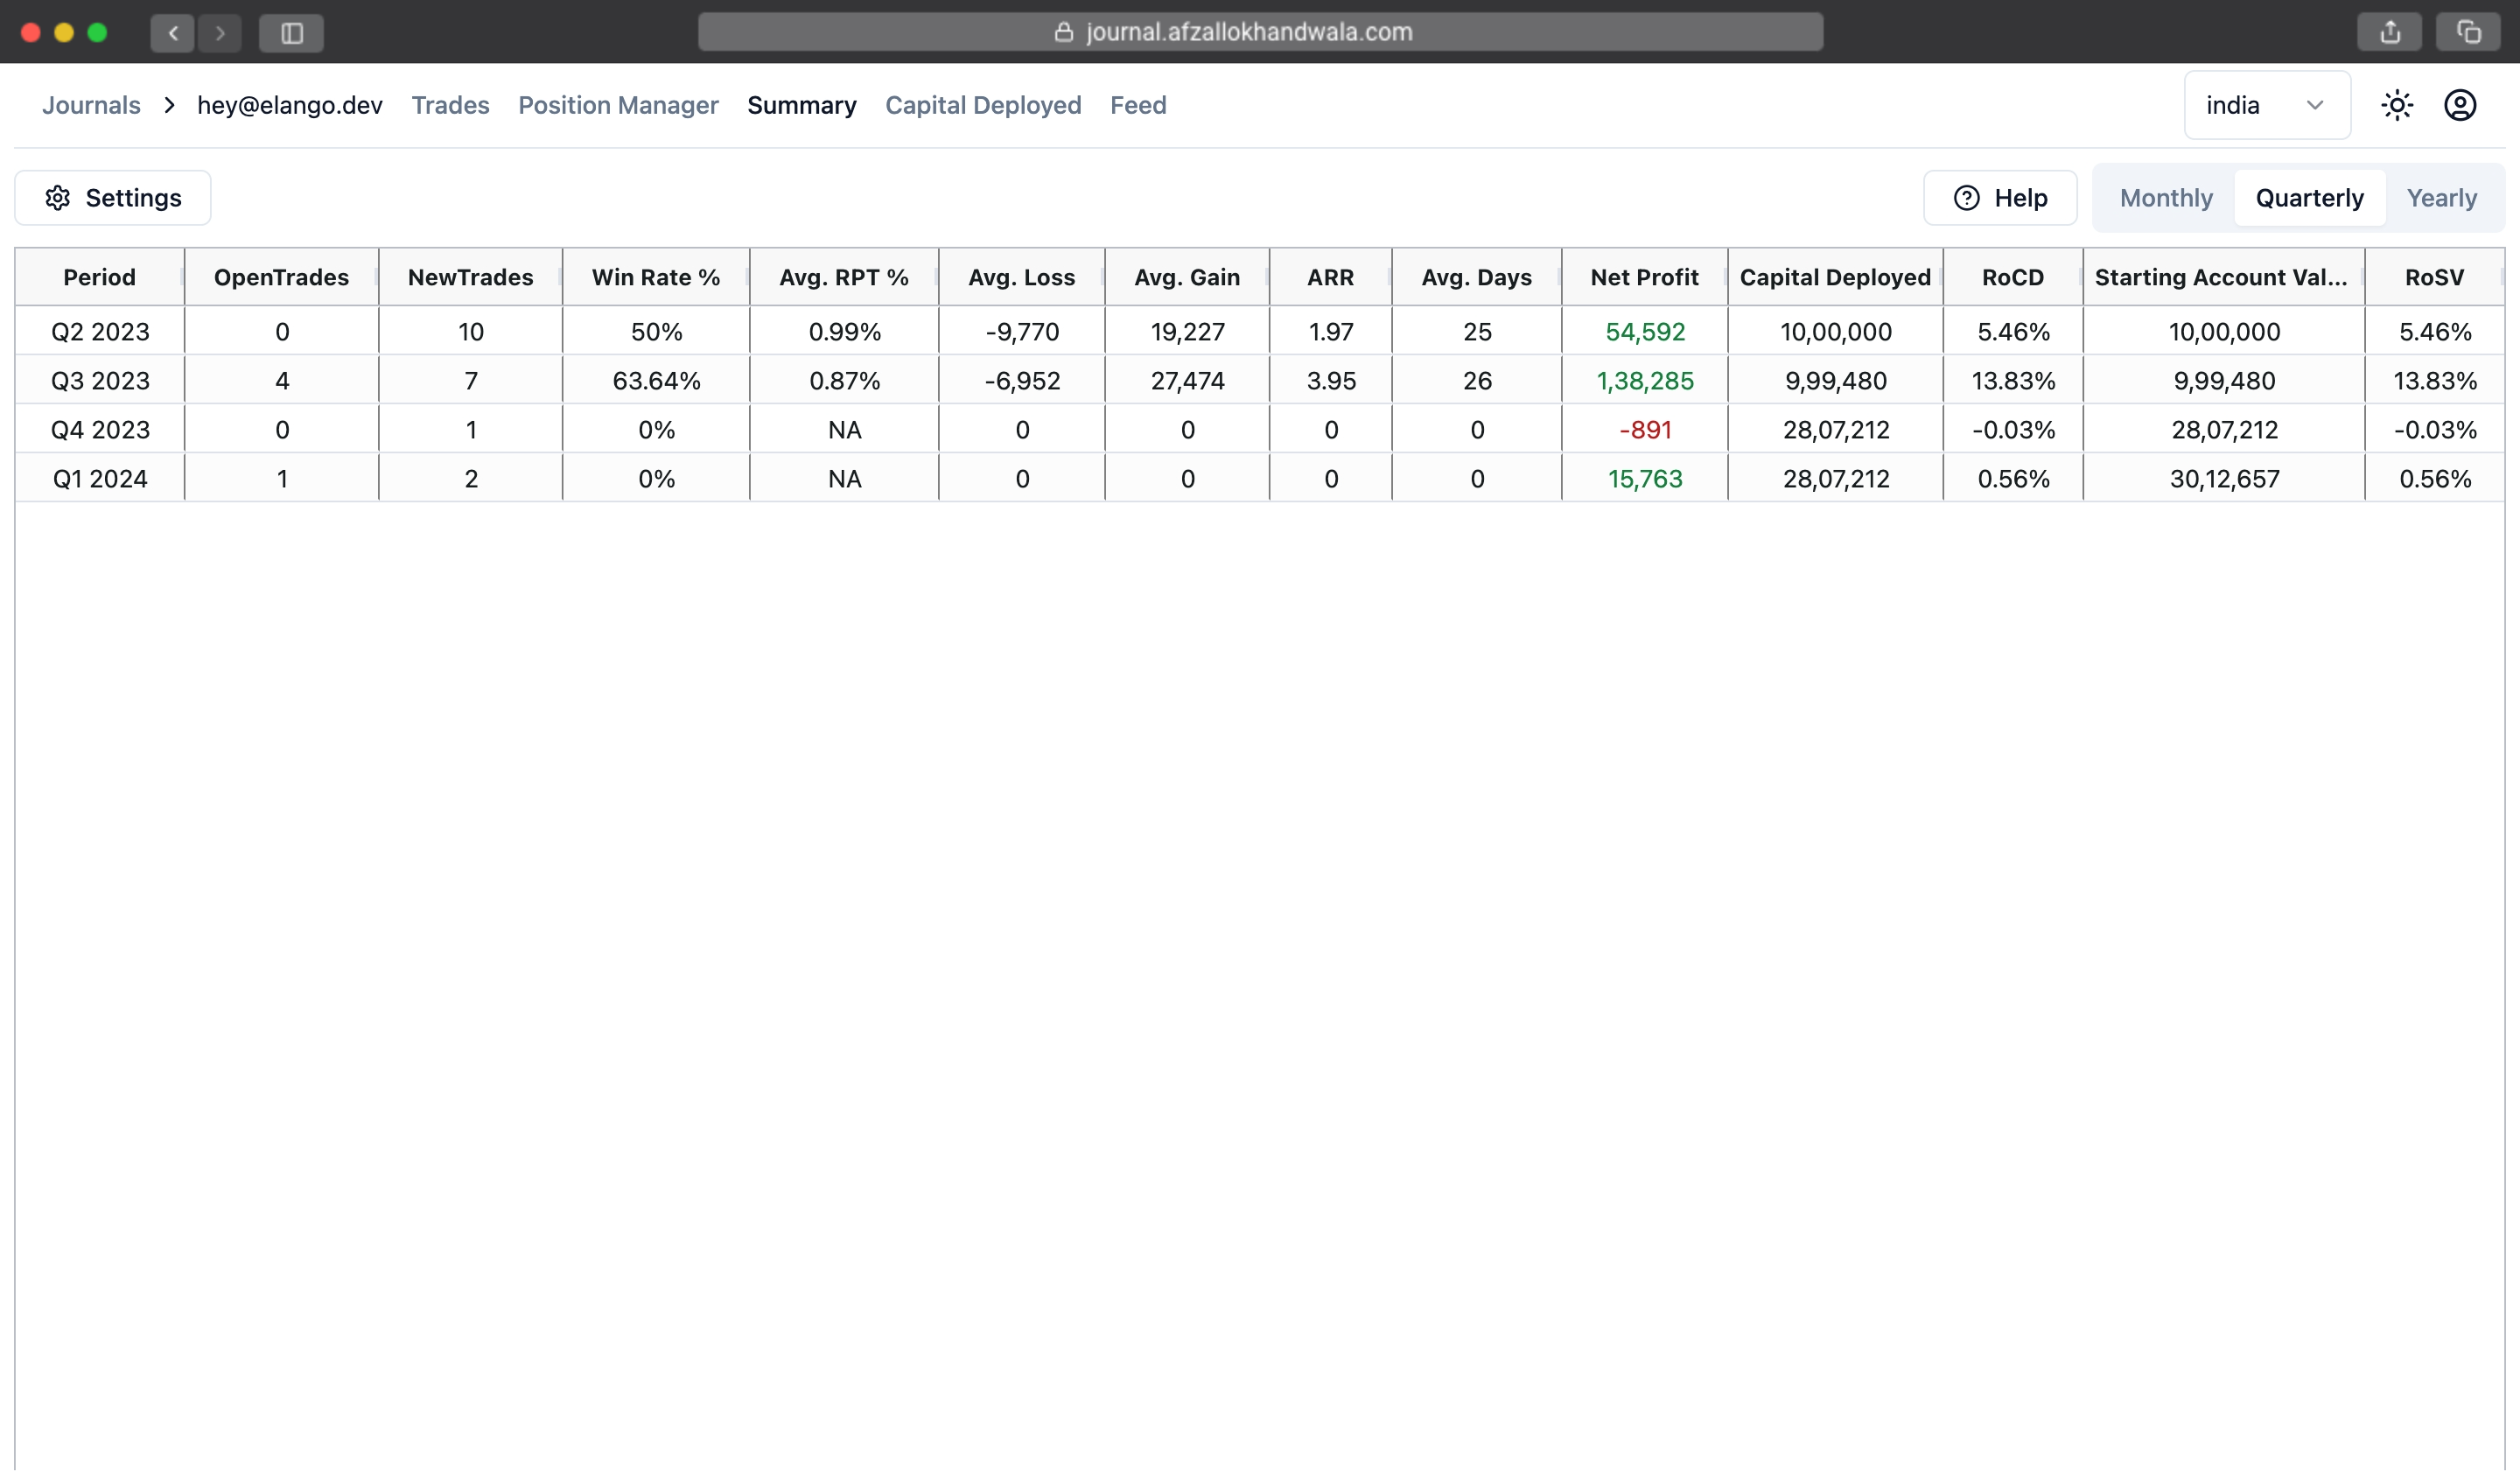Image resolution: width=2520 pixels, height=1472 pixels.
Task: Toggle the browser sidebar icon
Action: (x=291, y=33)
